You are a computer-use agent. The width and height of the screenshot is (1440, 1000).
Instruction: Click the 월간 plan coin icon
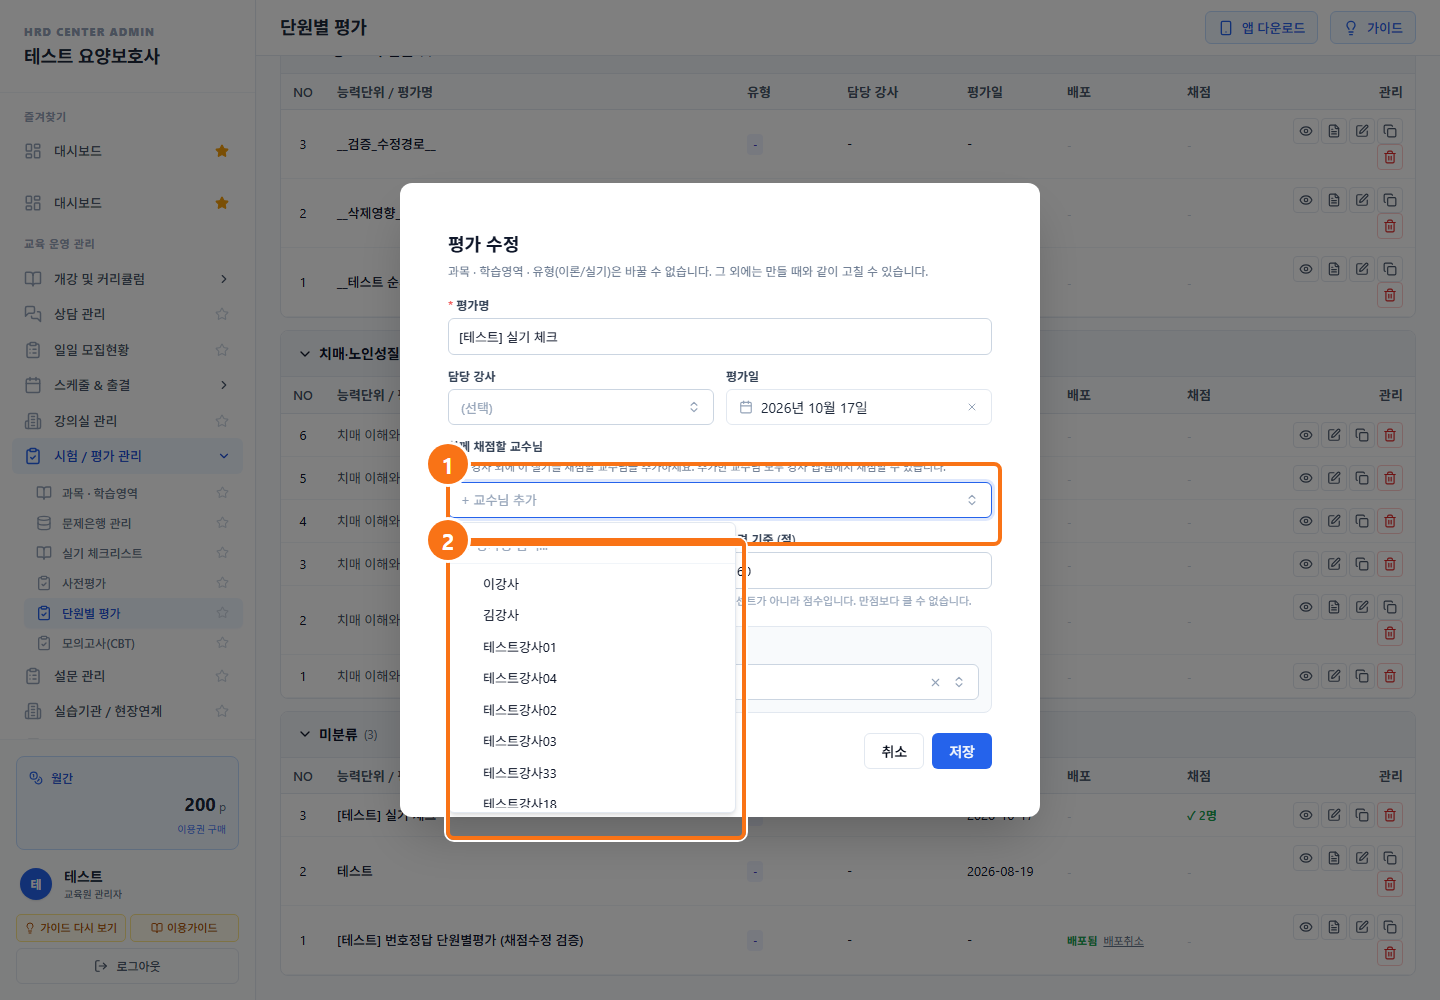click(36, 778)
